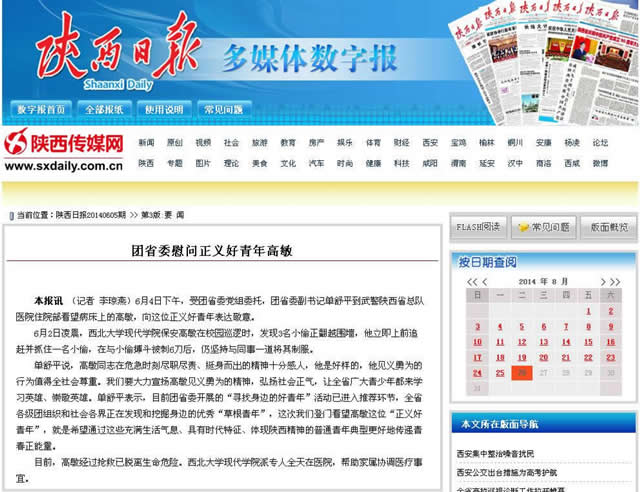Open 渭南 navigation link
Image resolution: width=640 pixels, height=492 pixels.
tap(458, 163)
